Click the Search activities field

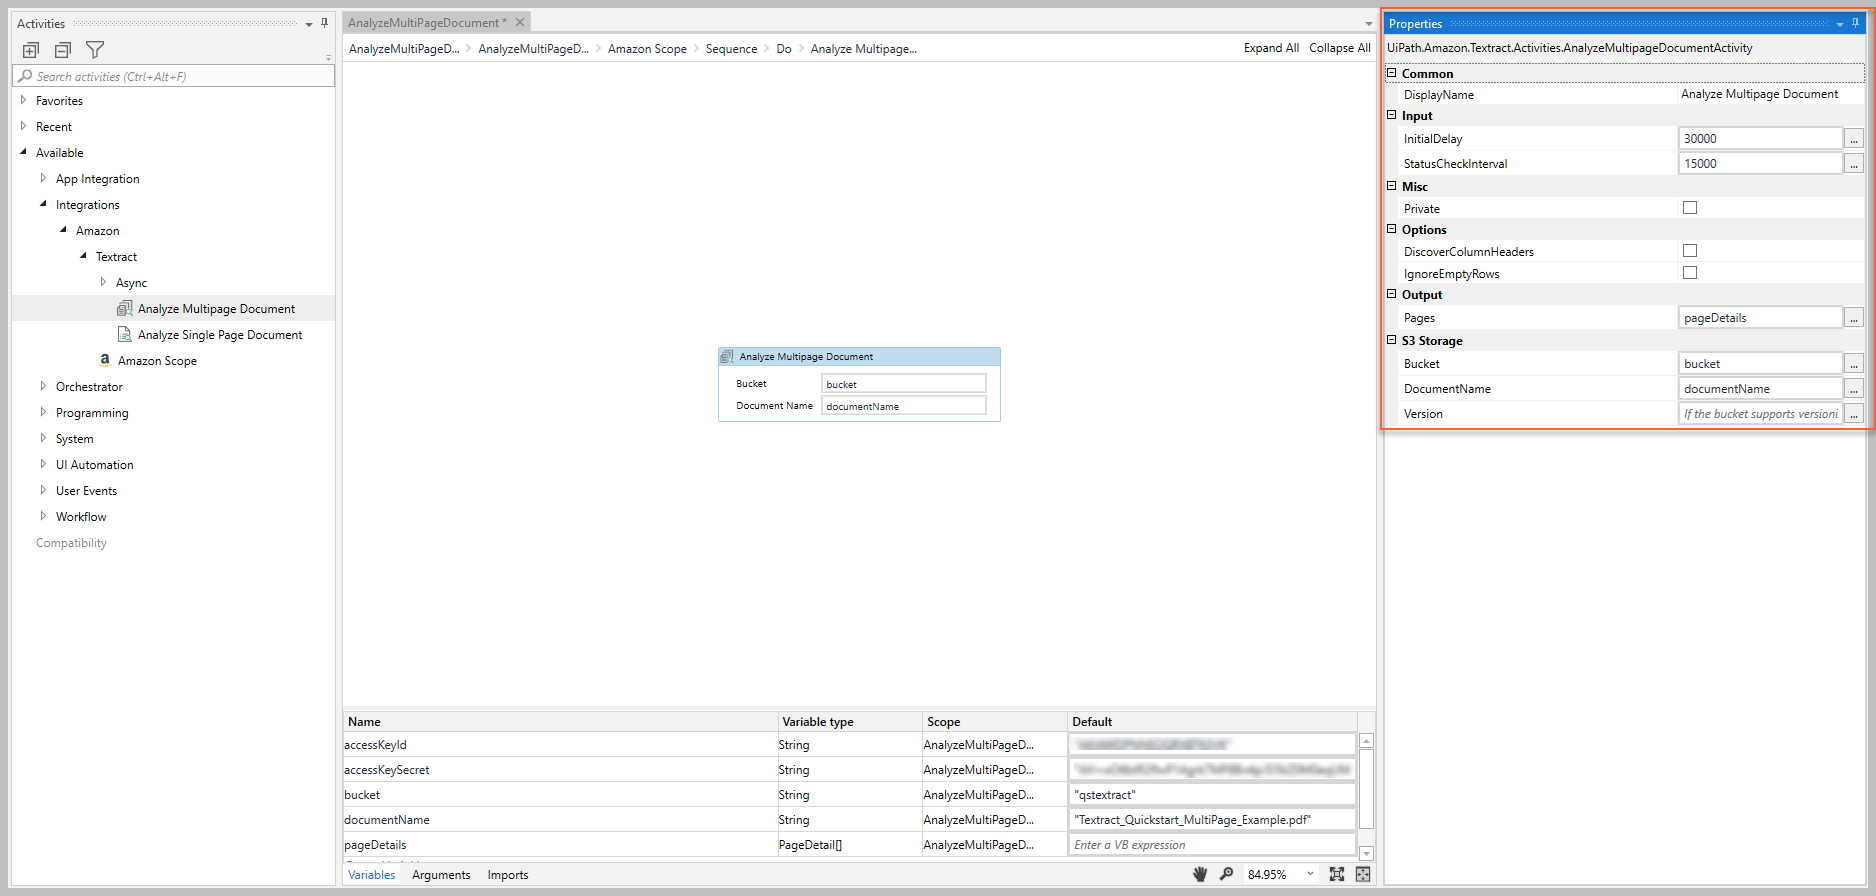point(173,76)
